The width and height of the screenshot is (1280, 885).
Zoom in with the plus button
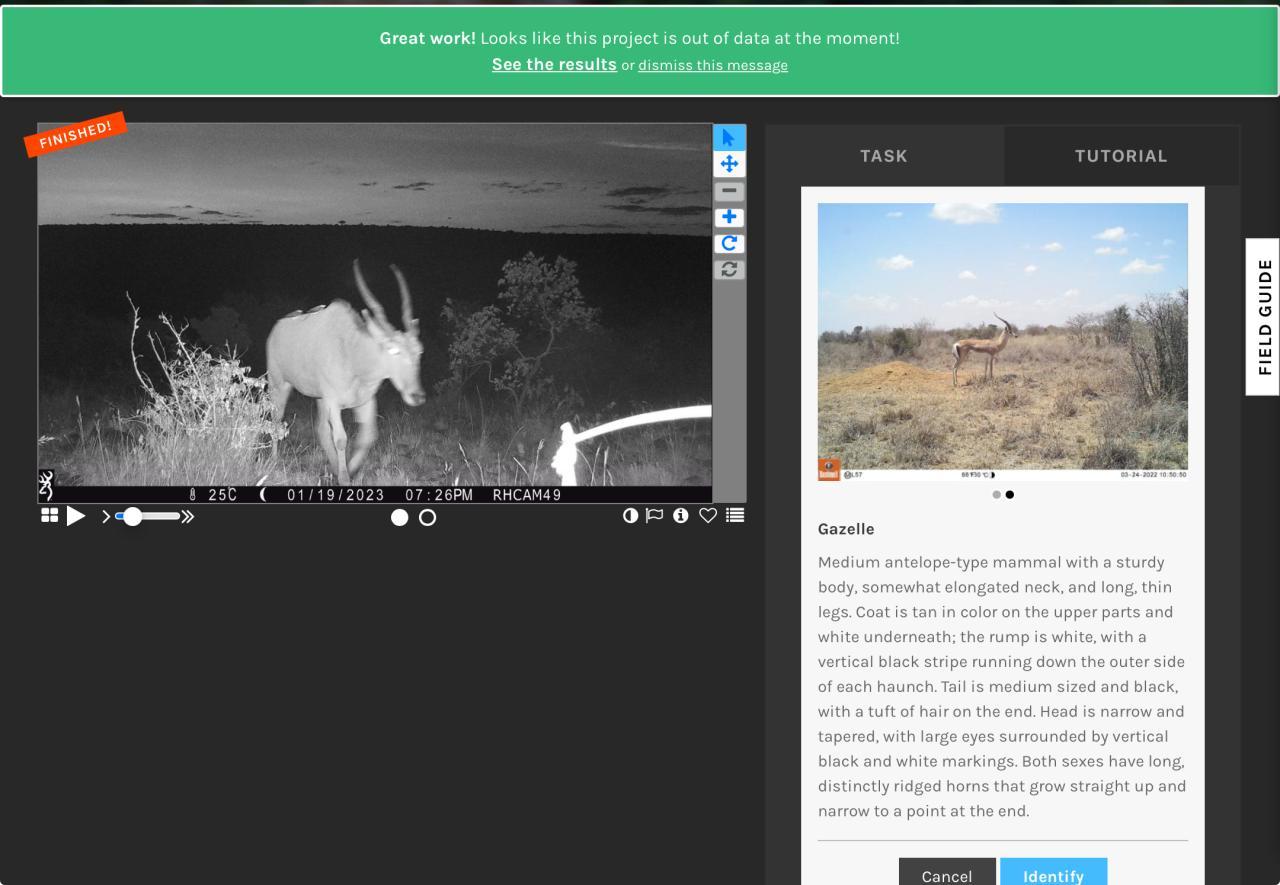(729, 217)
